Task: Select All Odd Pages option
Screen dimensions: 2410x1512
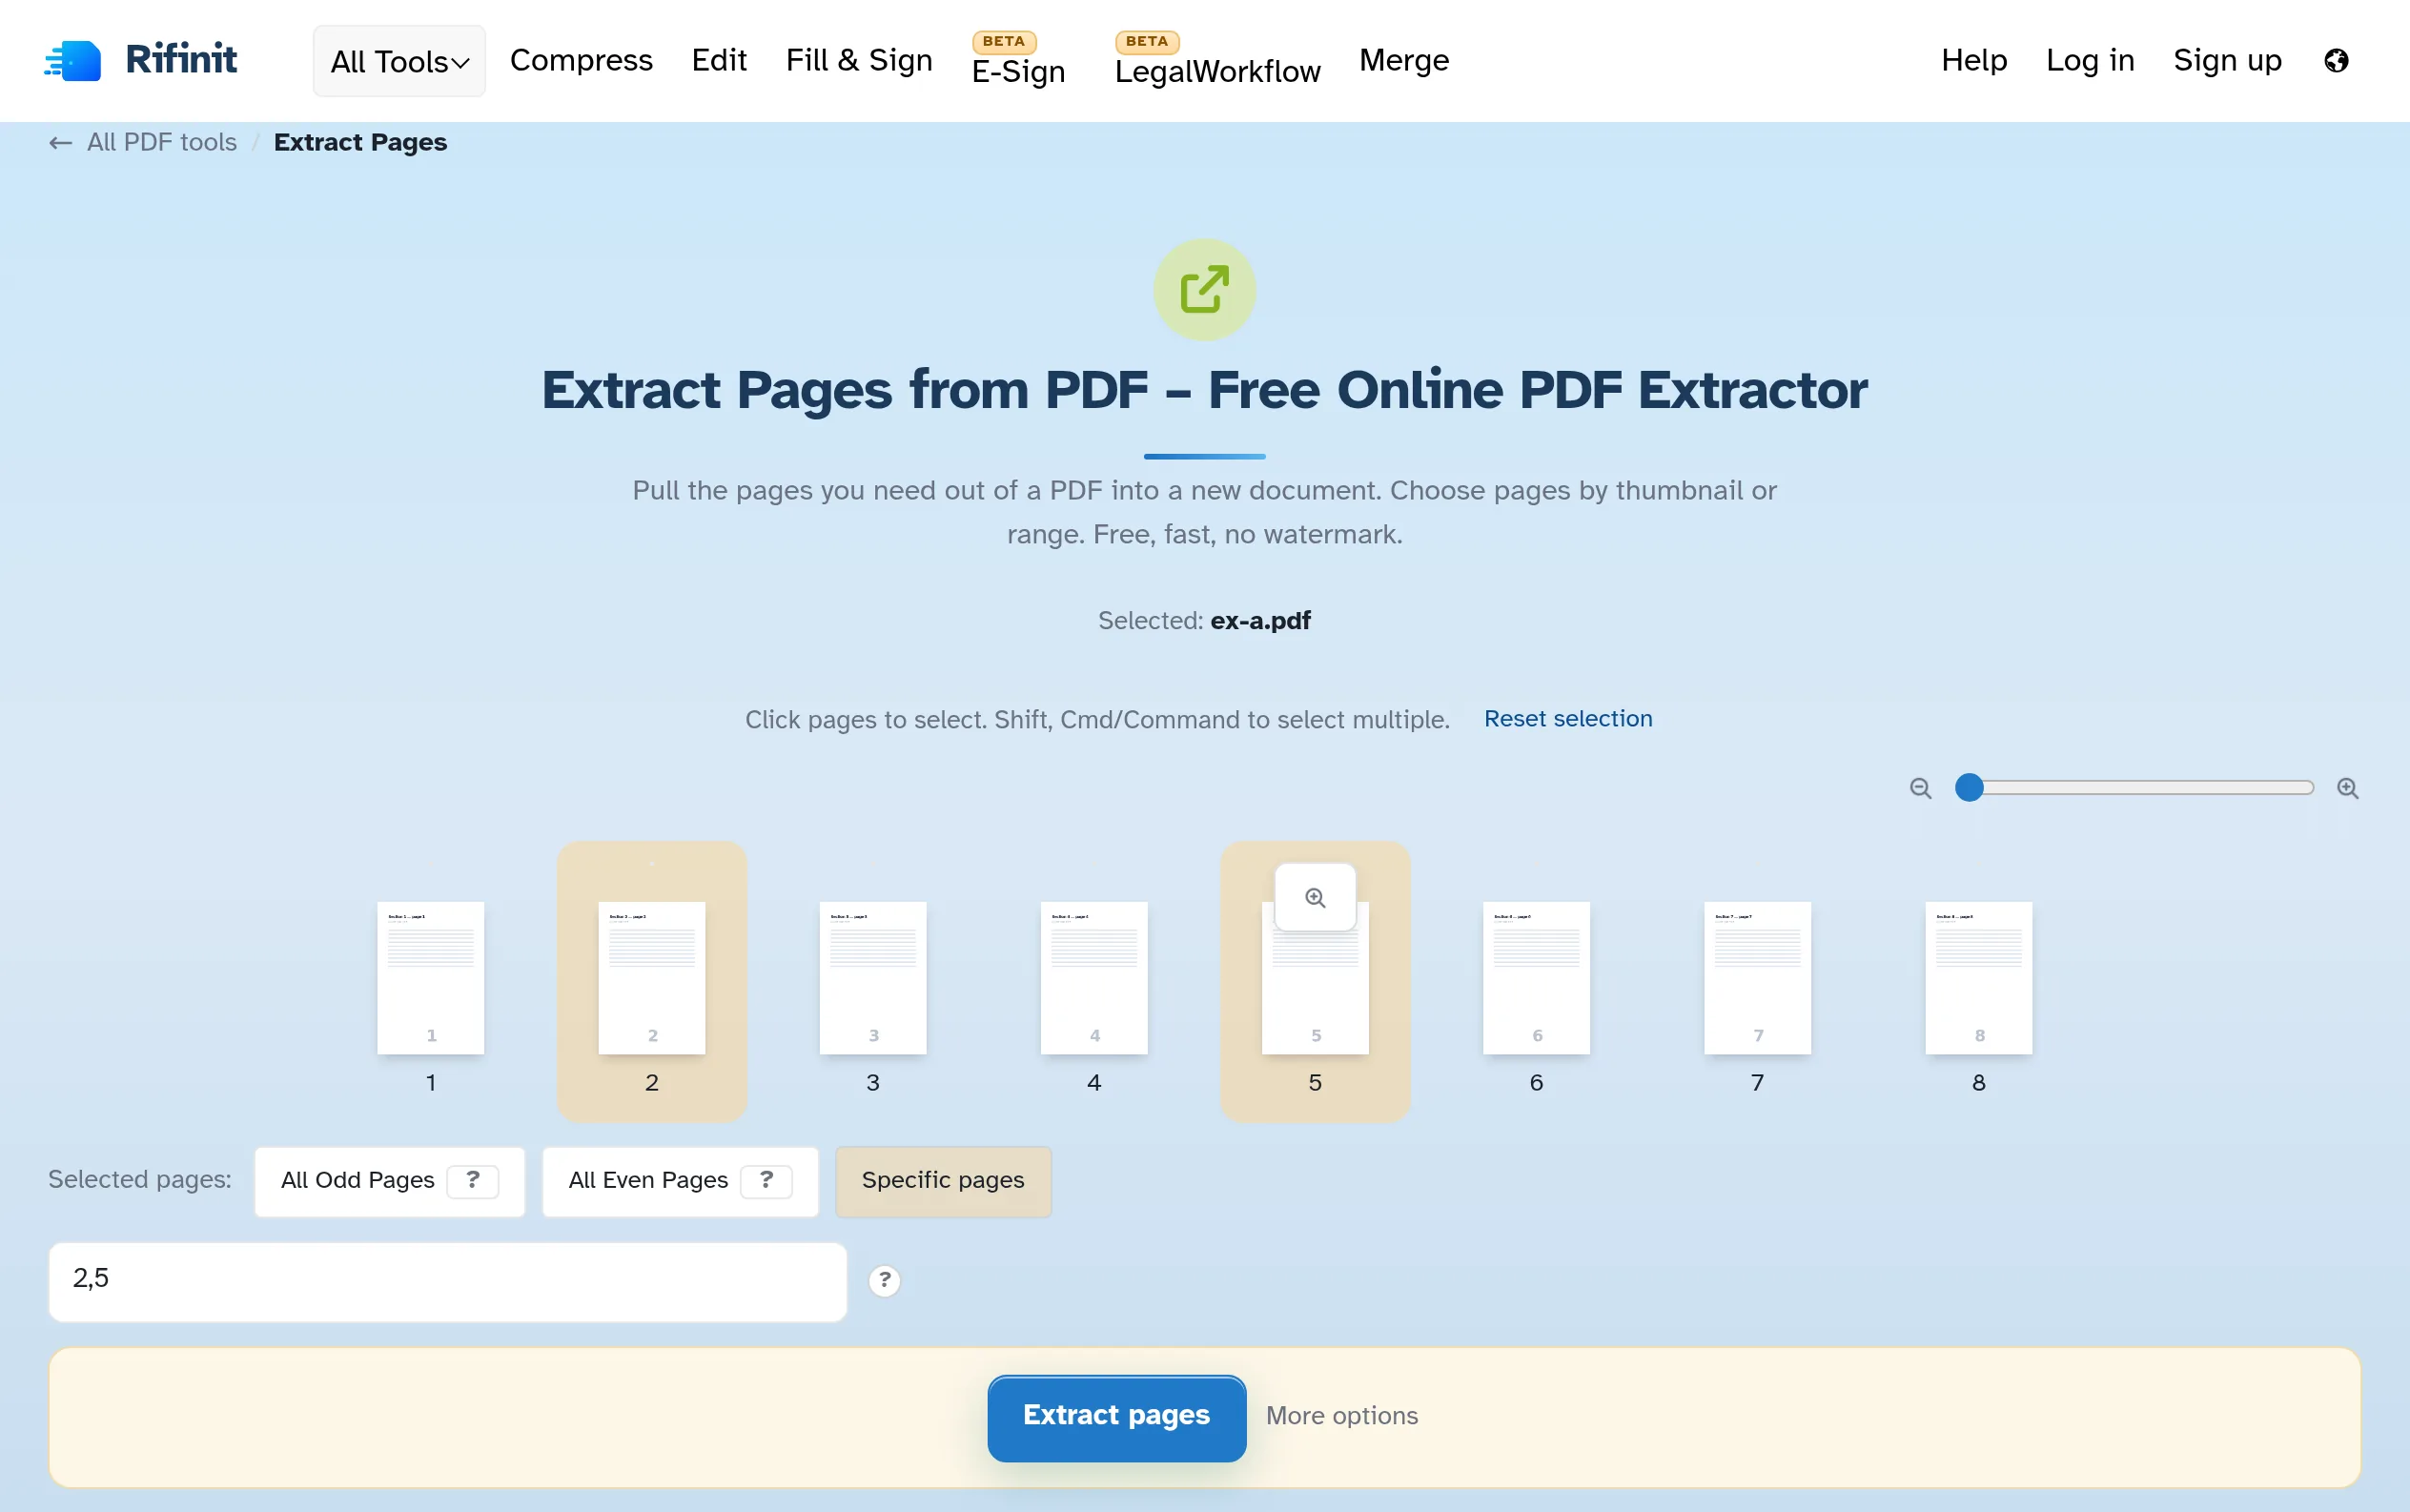Action: [x=390, y=1181]
